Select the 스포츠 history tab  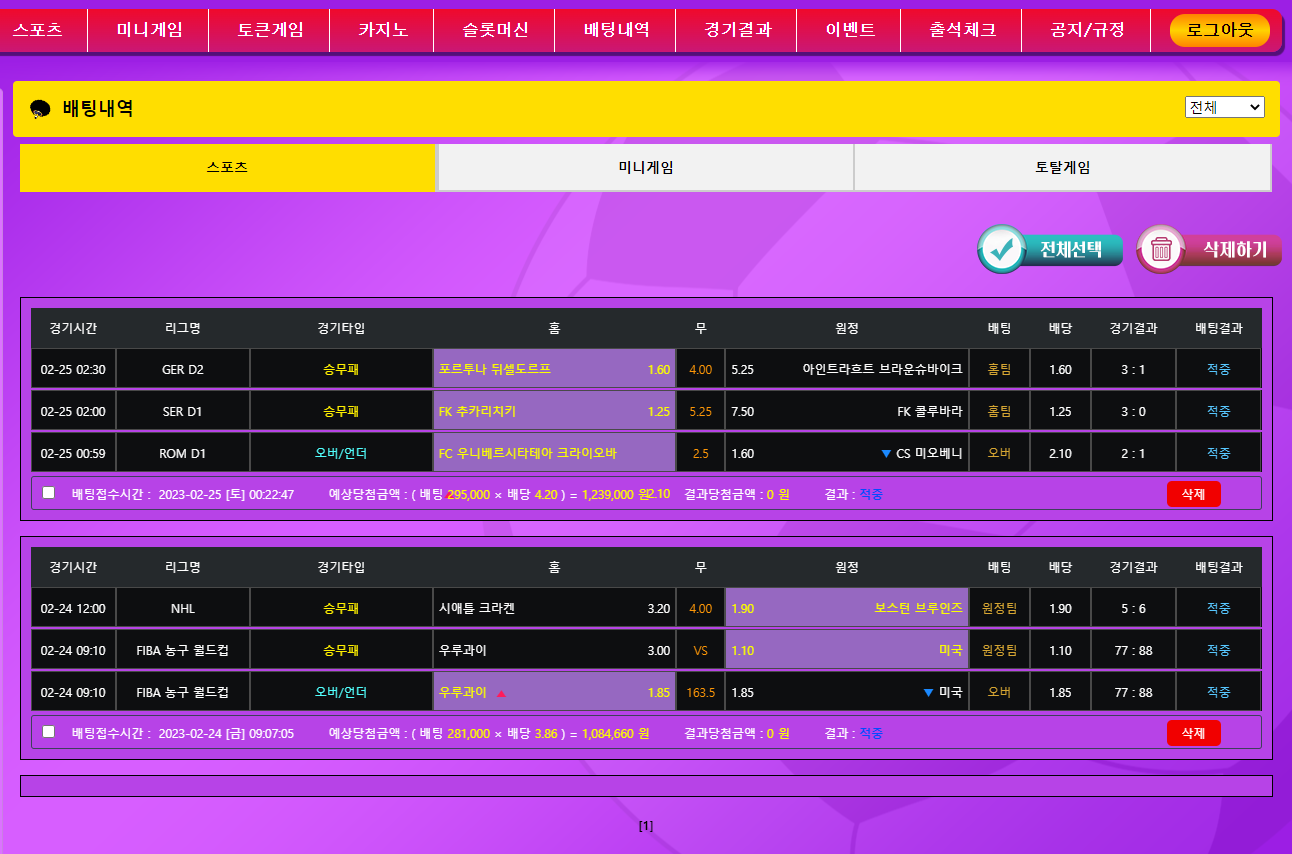pyautogui.click(x=228, y=168)
